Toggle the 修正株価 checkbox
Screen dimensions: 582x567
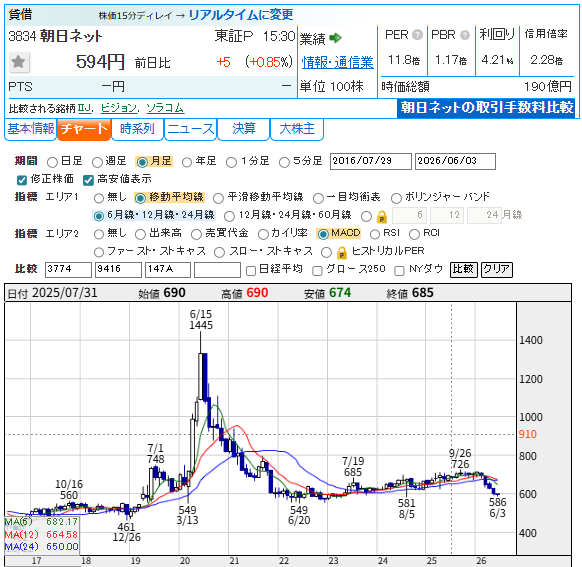click(x=22, y=180)
